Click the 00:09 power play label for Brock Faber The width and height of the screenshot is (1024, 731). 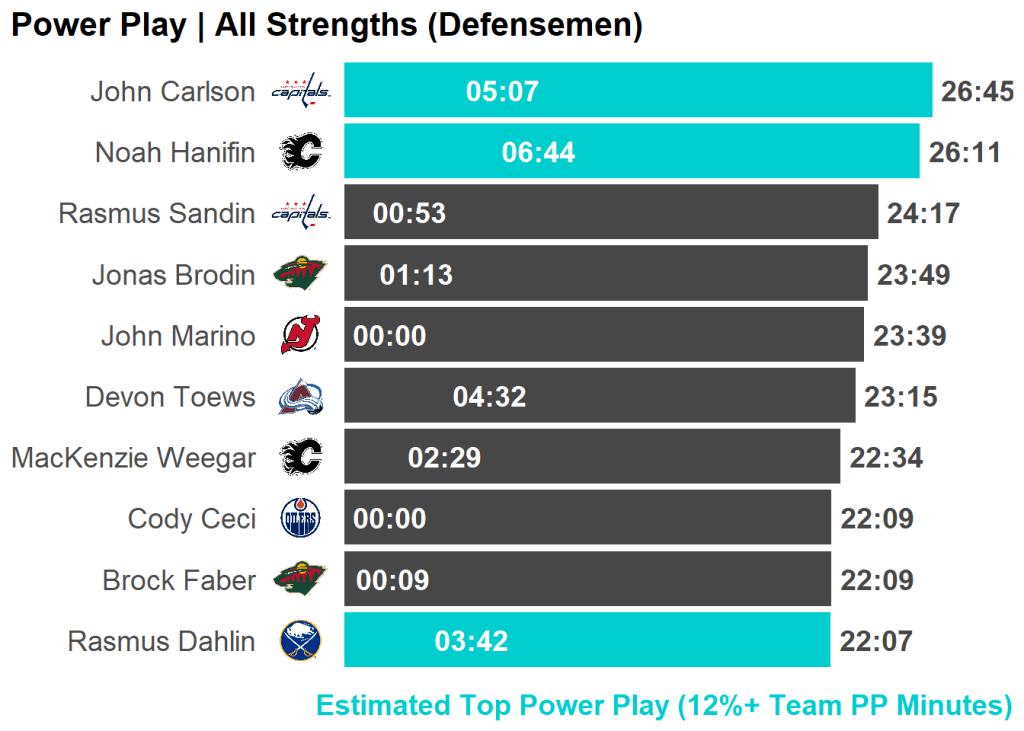click(x=392, y=580)
